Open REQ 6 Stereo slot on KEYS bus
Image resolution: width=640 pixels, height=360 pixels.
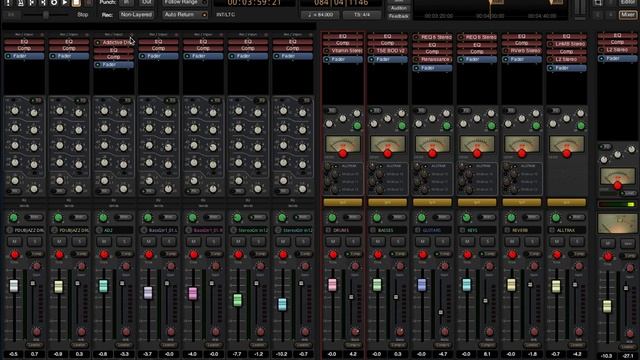[477, 37]
